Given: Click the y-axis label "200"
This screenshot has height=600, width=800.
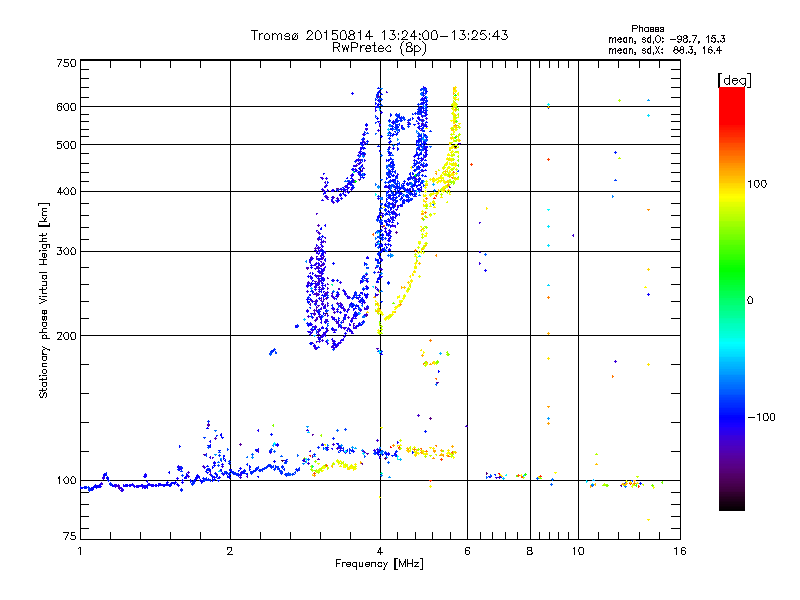Looking at the screenshot, I should [66, 335].
